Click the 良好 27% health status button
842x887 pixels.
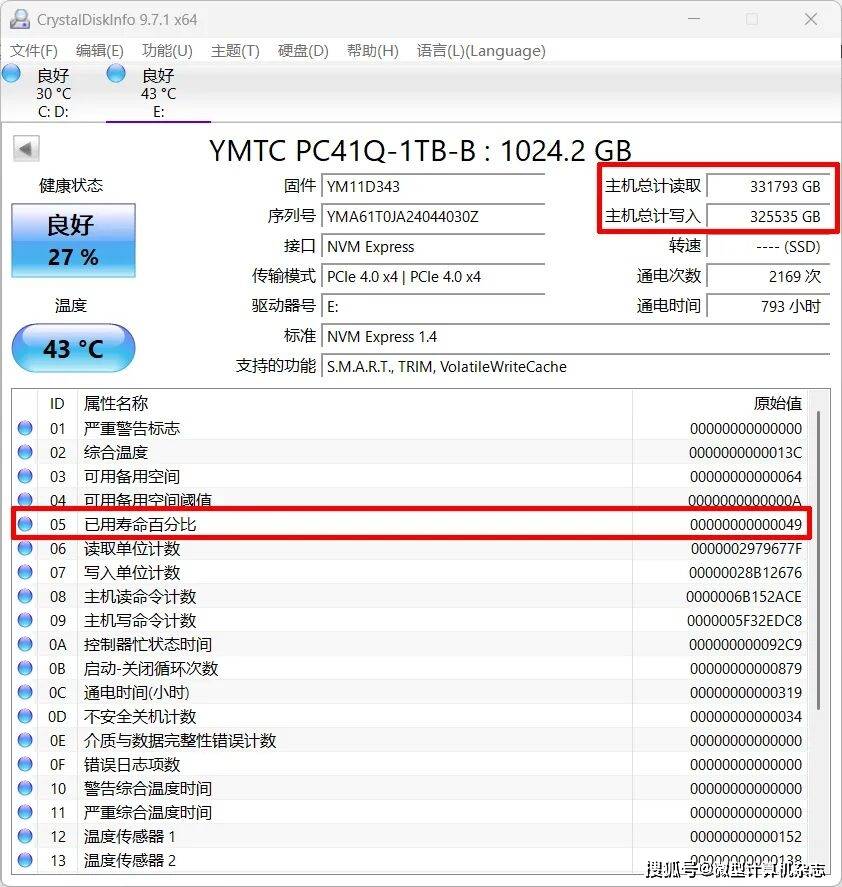pos(73,241)
